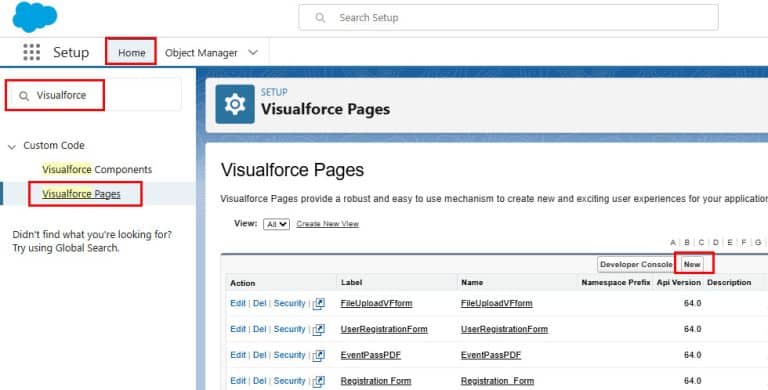
Task: Click the Developer Console button
Action: [635, 264]
